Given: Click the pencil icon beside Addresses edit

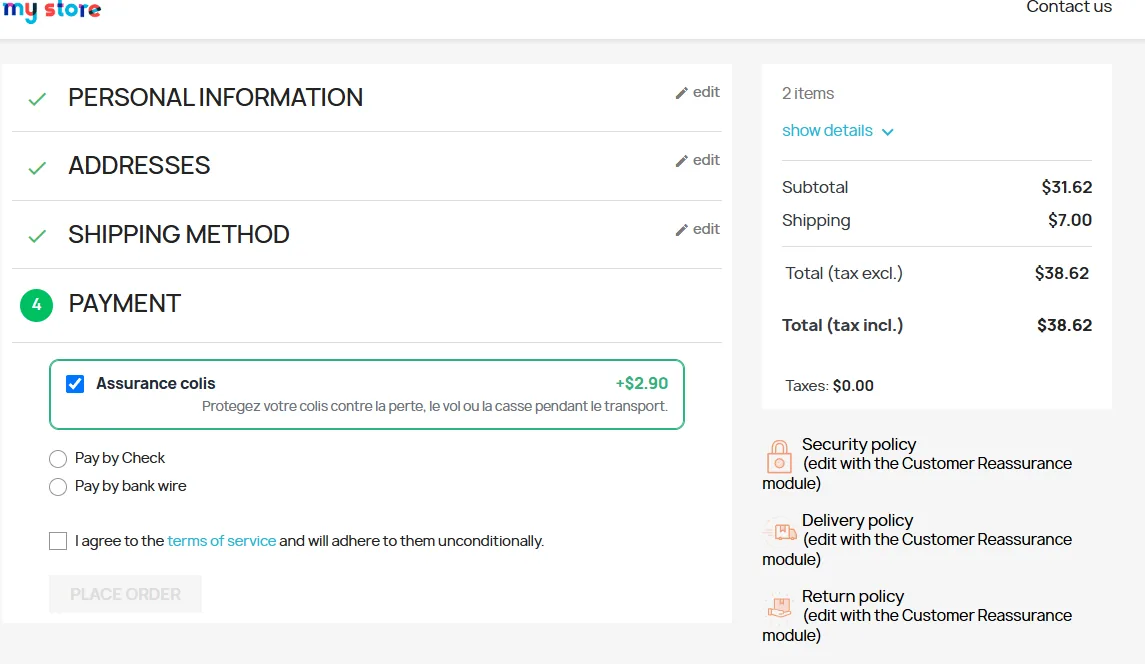Looking at the screenshot, I should [x=681, y=161].
